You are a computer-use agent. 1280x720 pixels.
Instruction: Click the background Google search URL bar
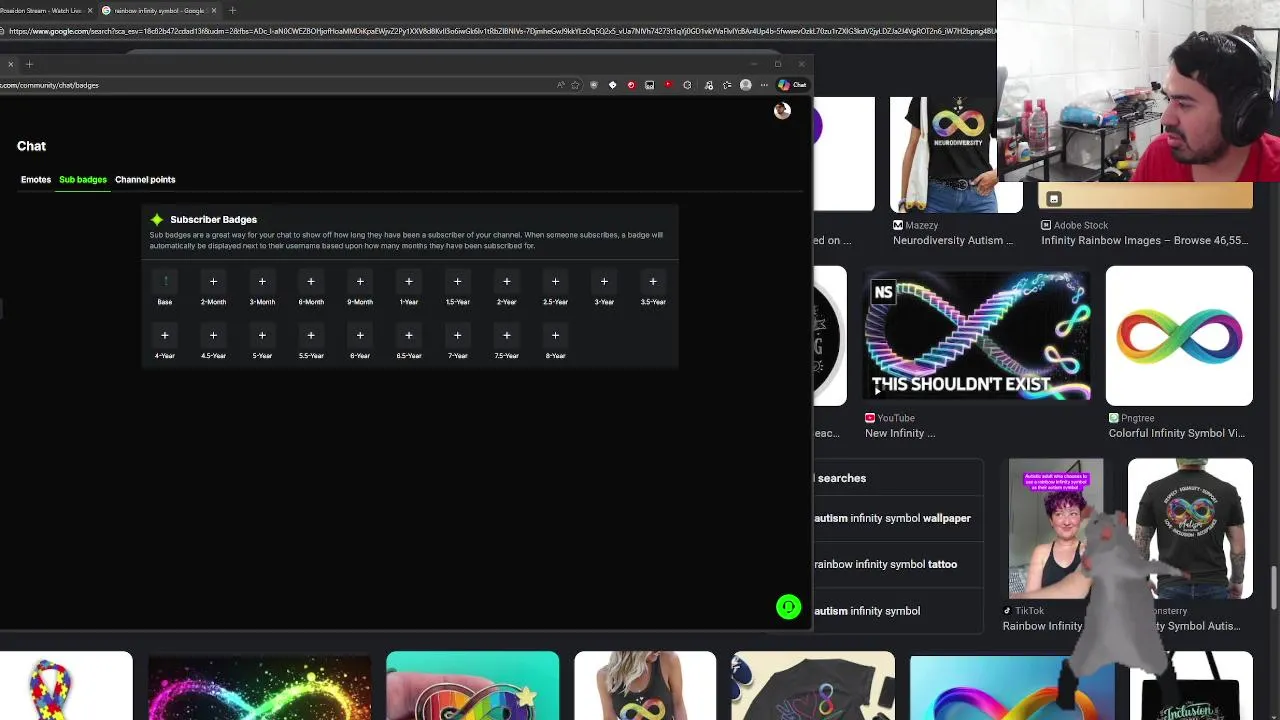500,31
